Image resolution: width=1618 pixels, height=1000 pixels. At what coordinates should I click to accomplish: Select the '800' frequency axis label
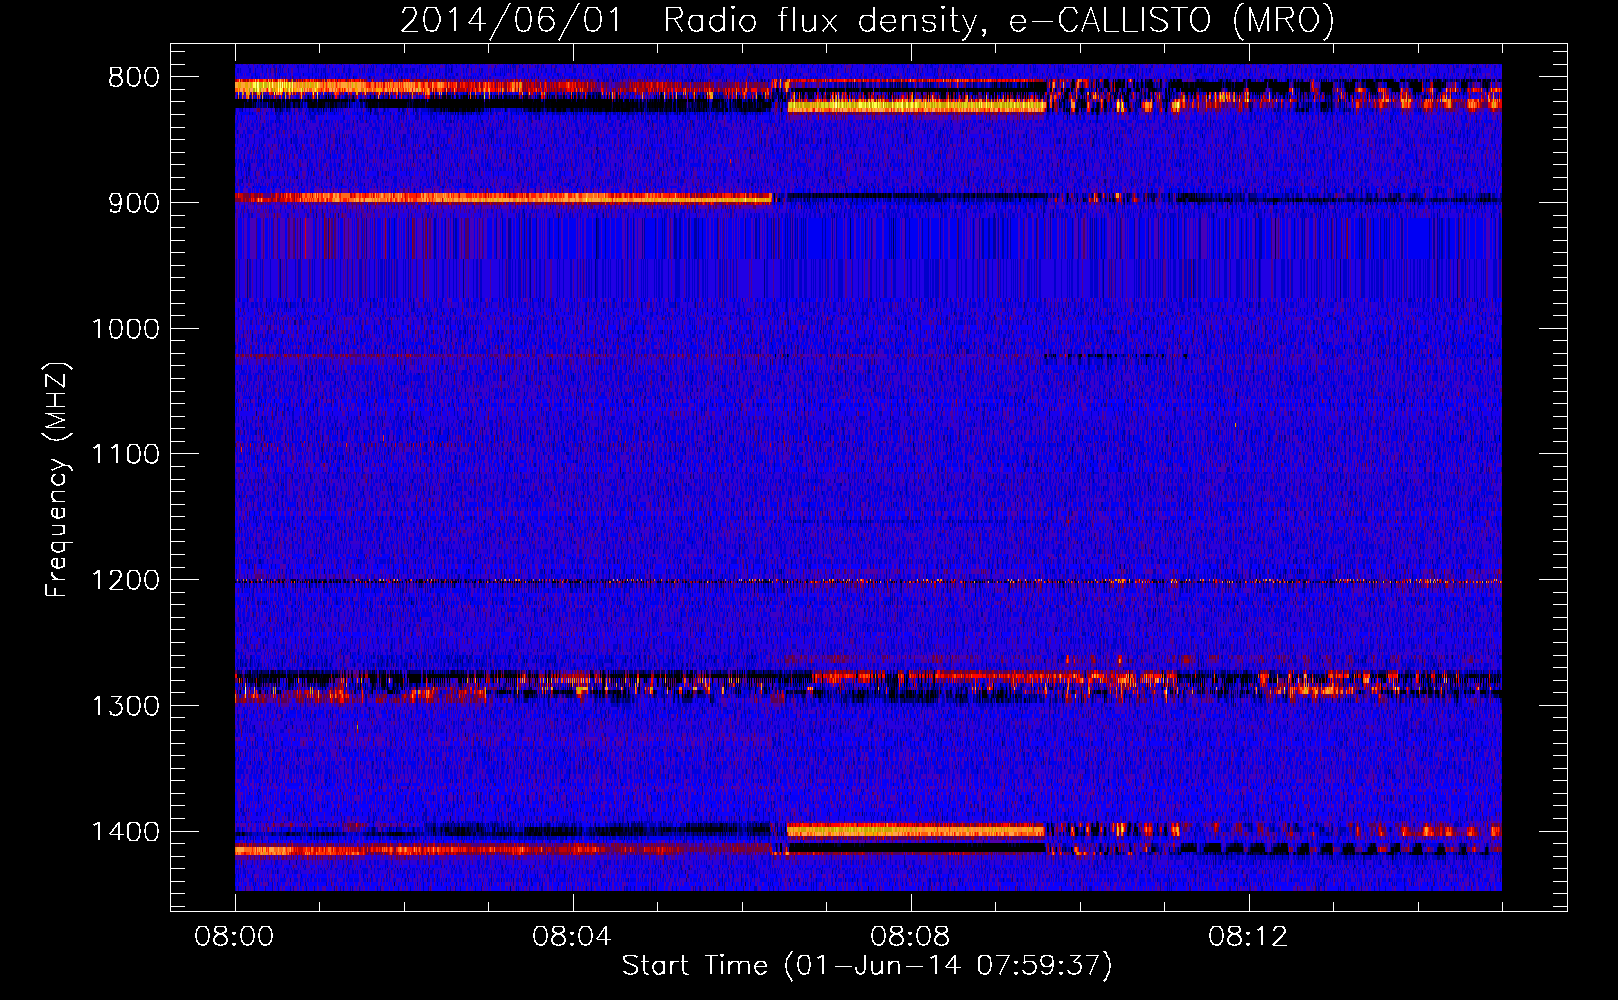tap(134, 78)
